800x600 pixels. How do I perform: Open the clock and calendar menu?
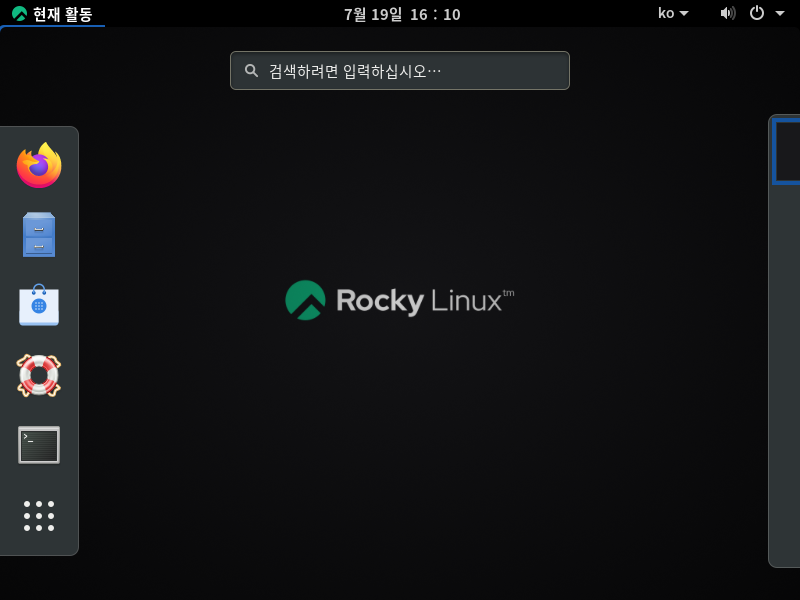[402, 14]
